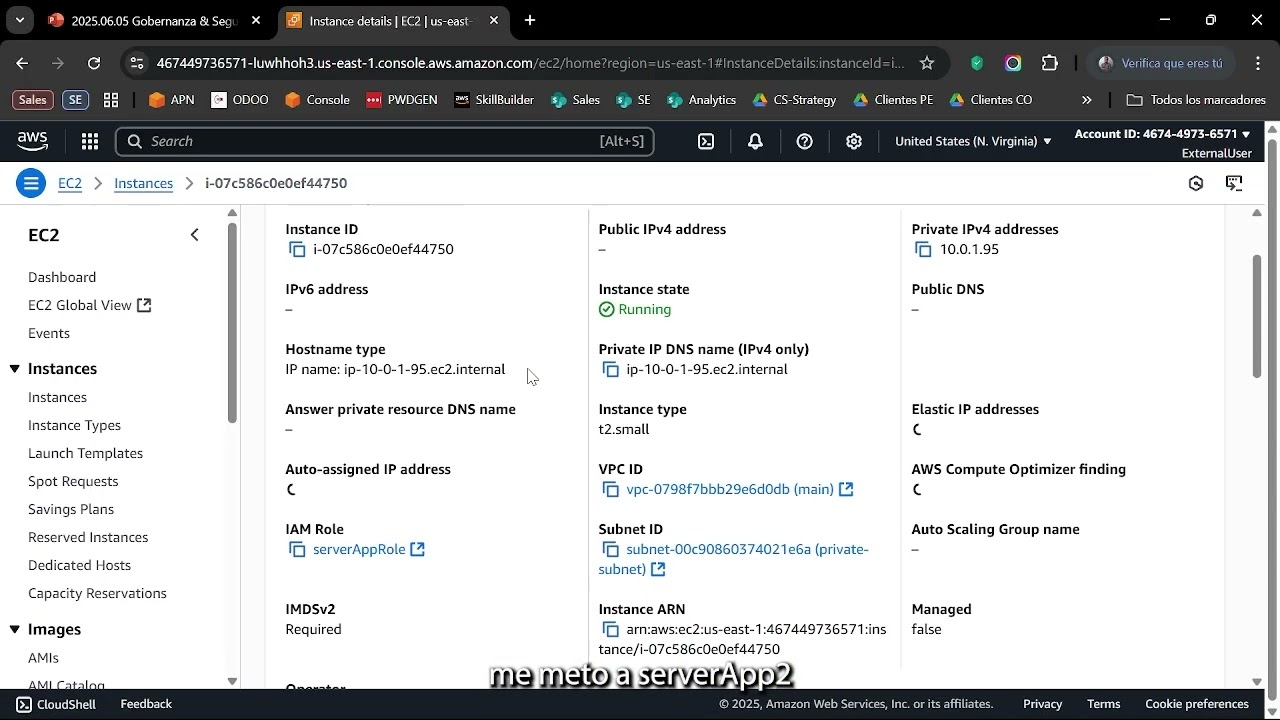
Task: Collapse the EC2 side panel
Action: pyautogui.click(x=195, y=235)
